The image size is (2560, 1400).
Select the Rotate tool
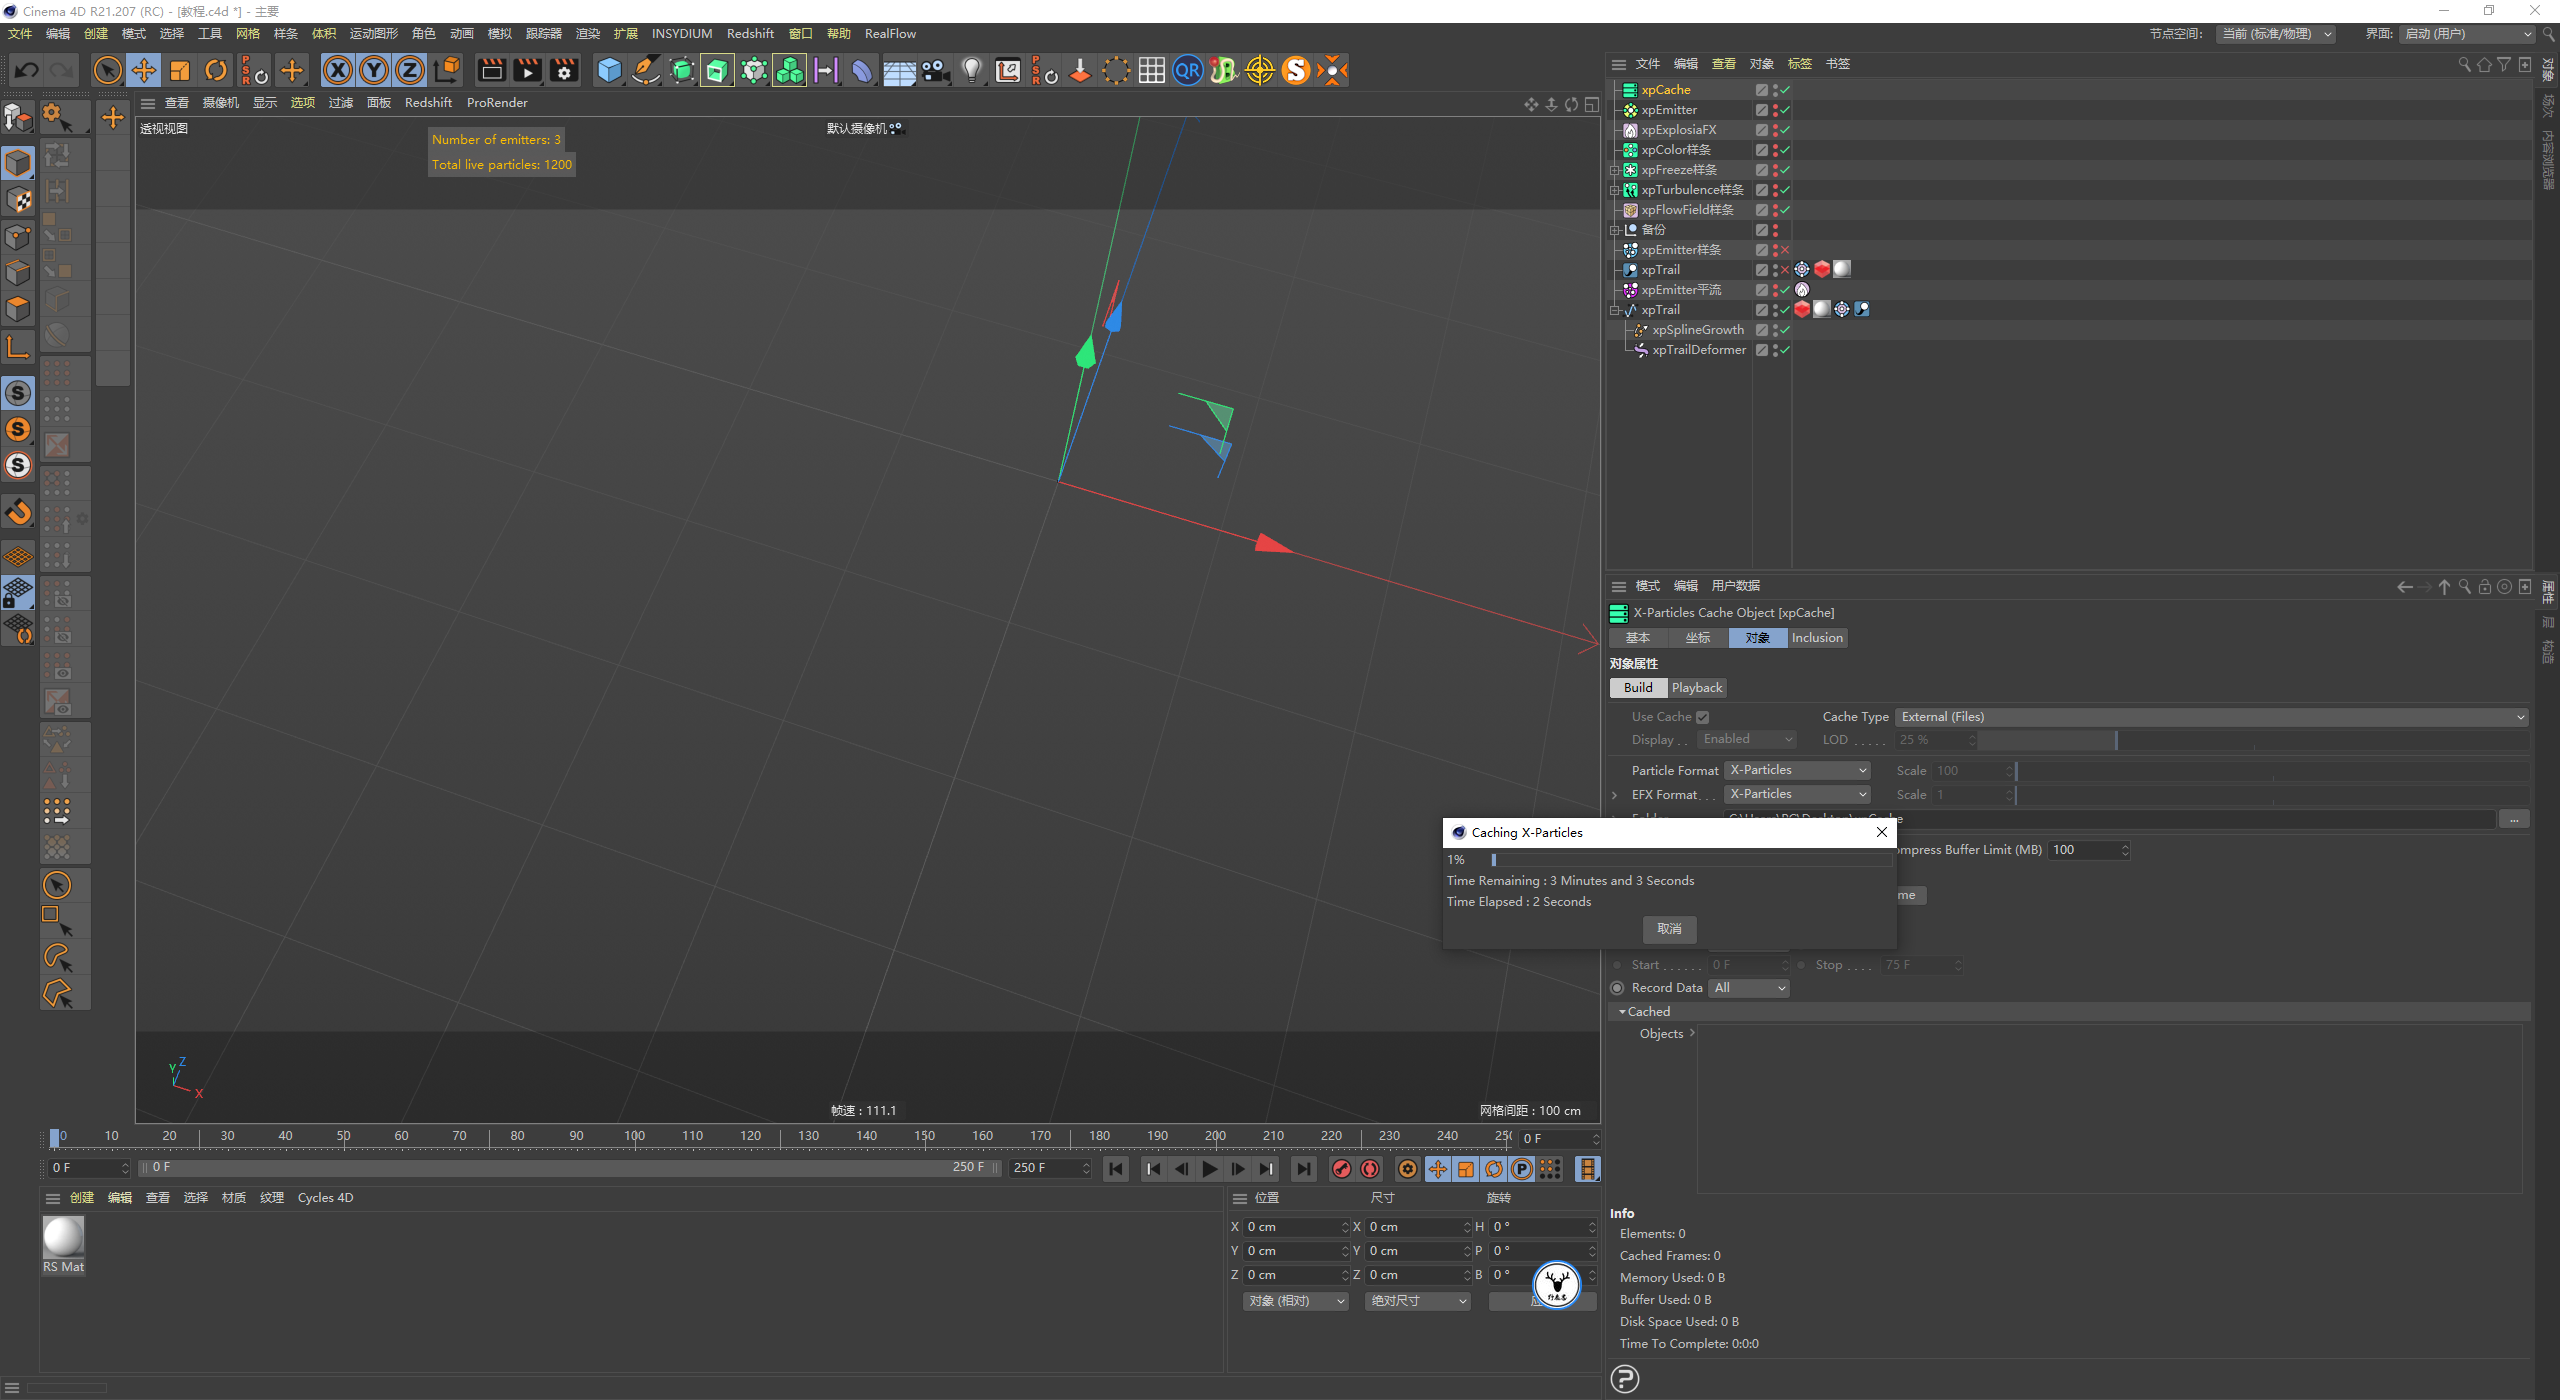pyautogui.click(x=216, y=70)
